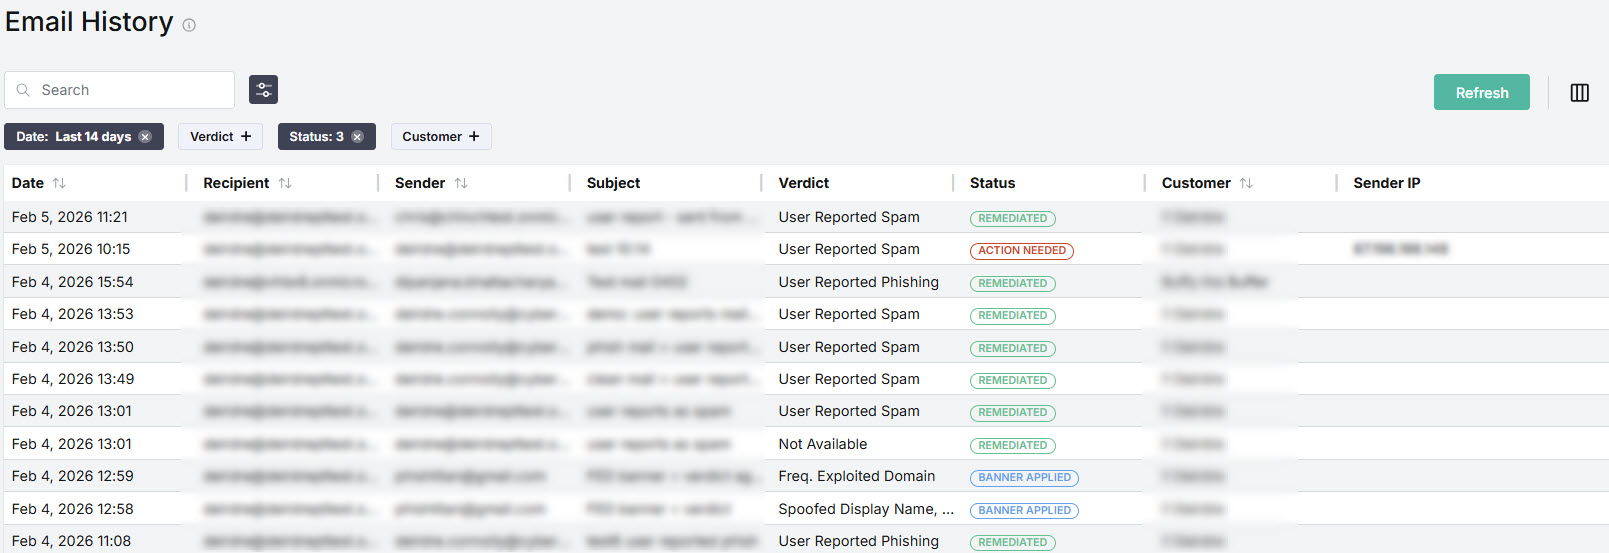The height and width of the screenshot is (553, 1609).
Task: Click User Reported Phishing on Feb 4 15:54
Action: click(x=859, y=282)
